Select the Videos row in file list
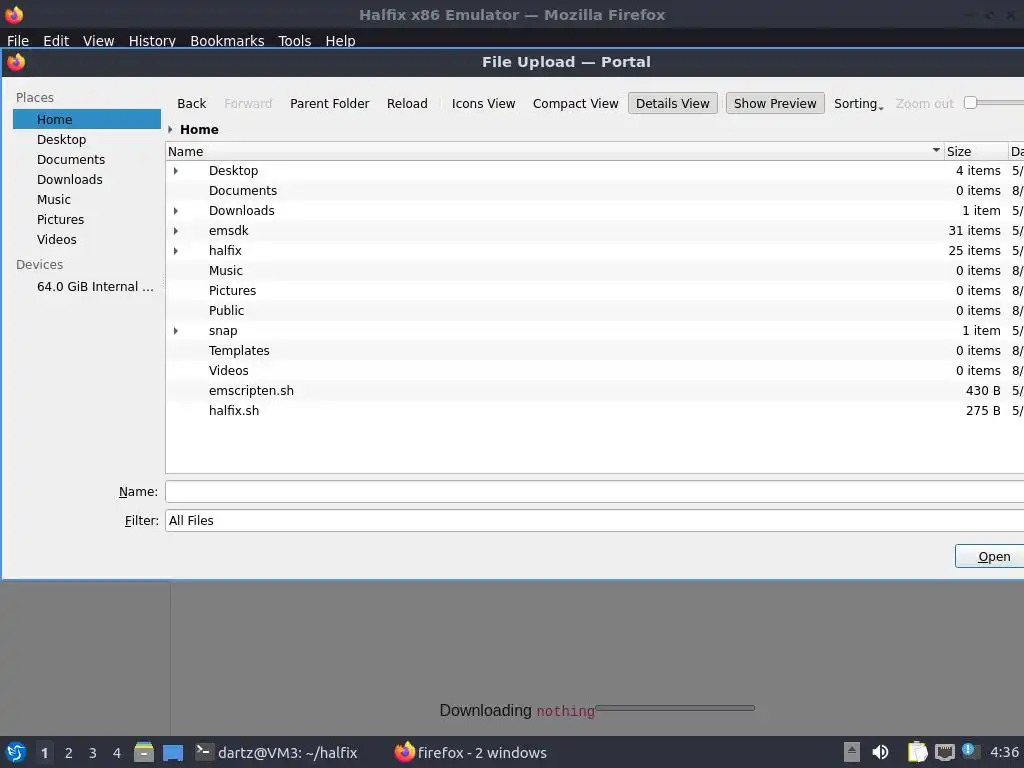This screenshot has width=1024, height=768. (x=594, y=371)
